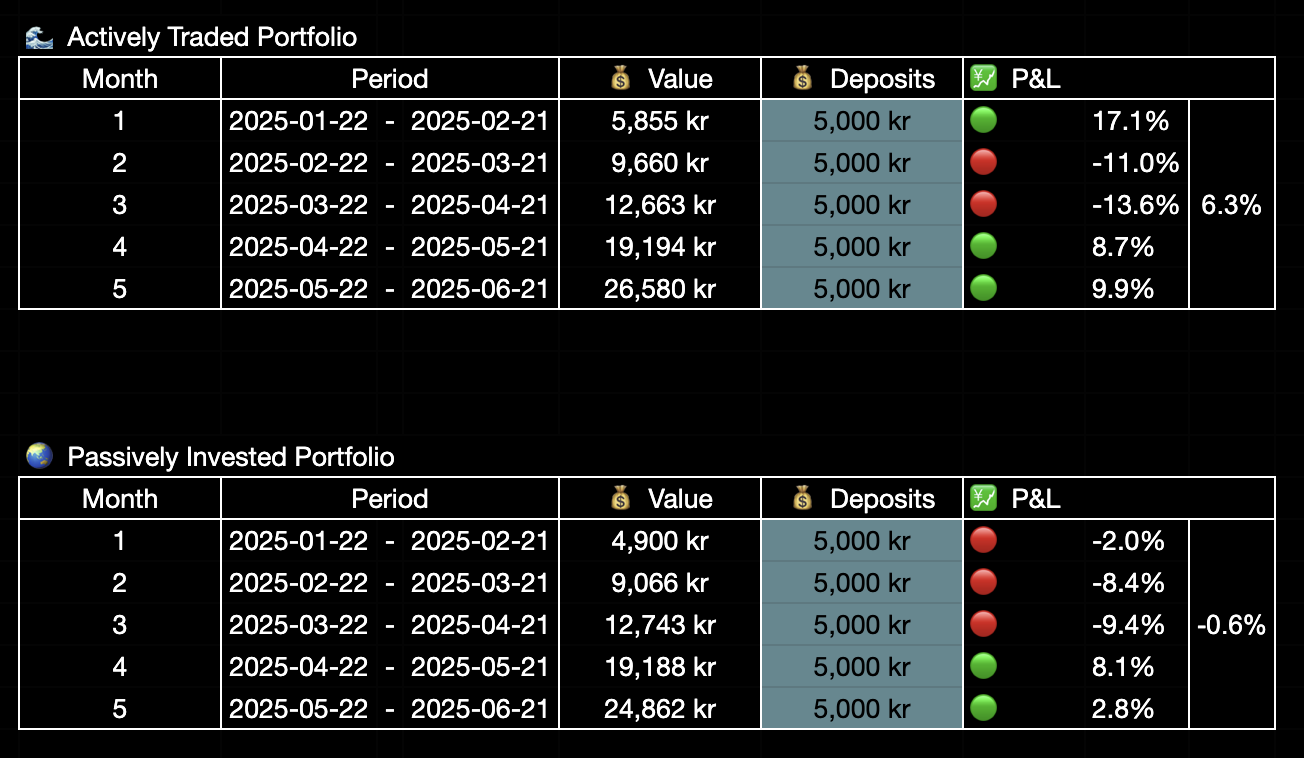Screen dimensions: 1304x758
Task: Select the active portfolio month 1 deposit cell
Action: coord(862,121)
